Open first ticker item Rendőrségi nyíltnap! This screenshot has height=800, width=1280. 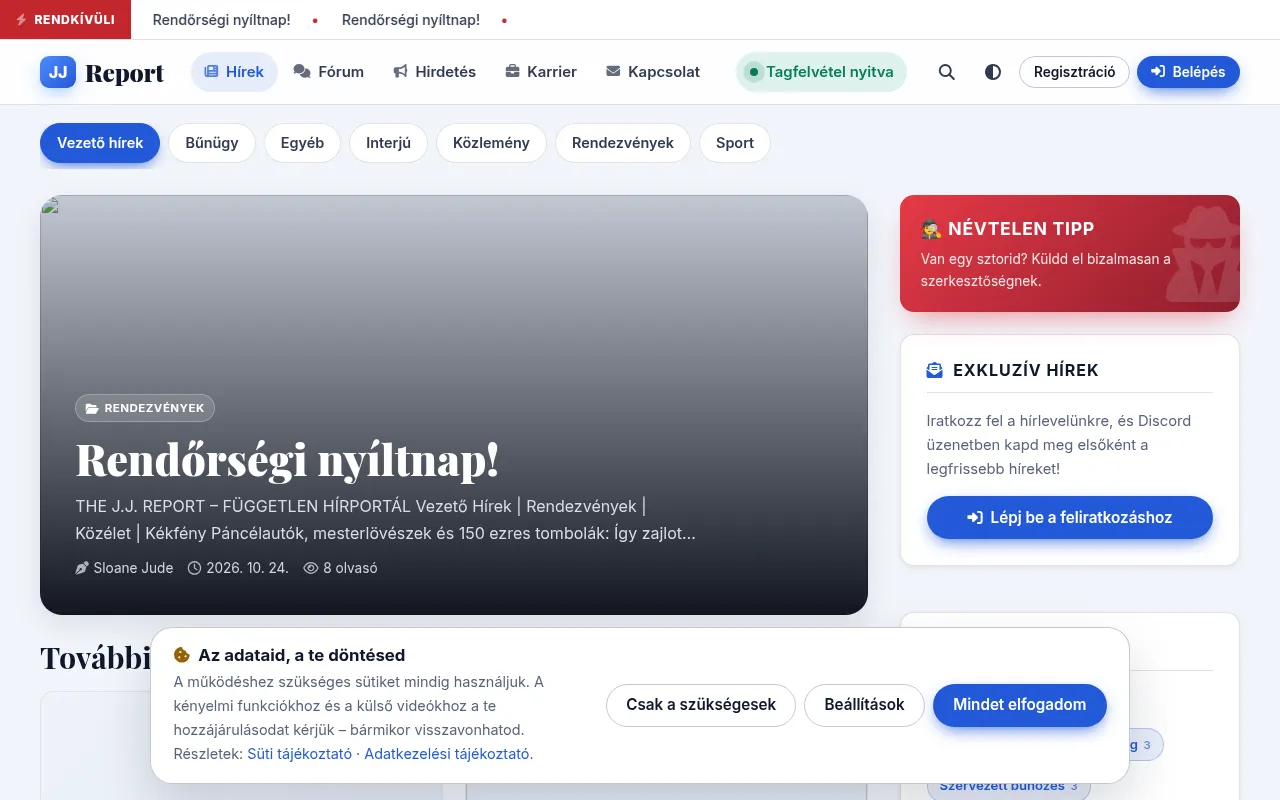(x=221, y=20)
